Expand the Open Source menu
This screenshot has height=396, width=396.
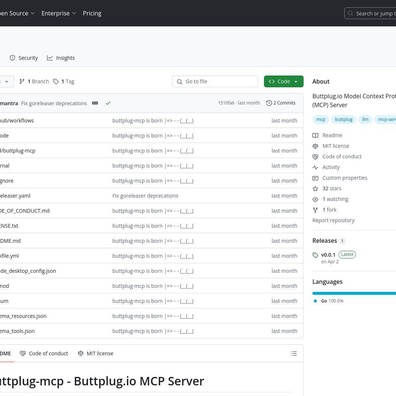(17, 13)
